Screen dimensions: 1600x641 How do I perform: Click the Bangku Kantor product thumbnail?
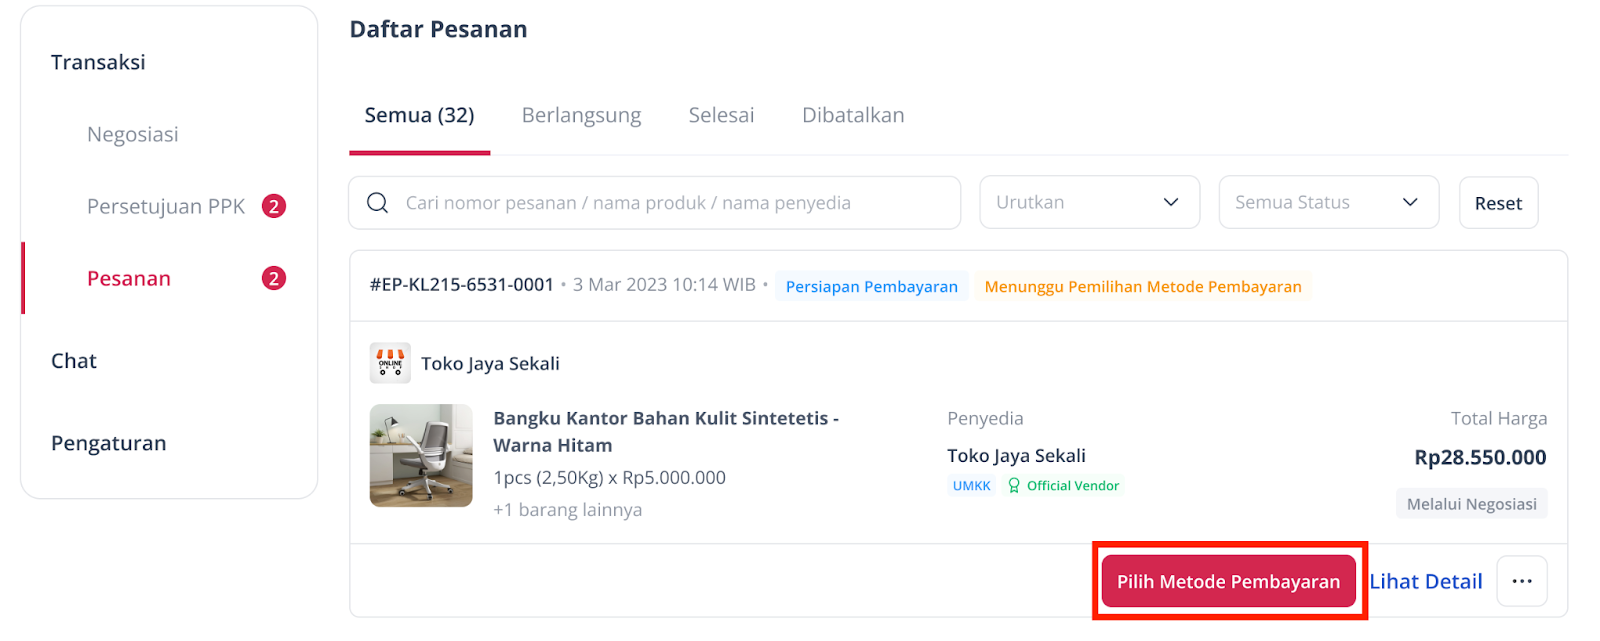click(421, 456)
